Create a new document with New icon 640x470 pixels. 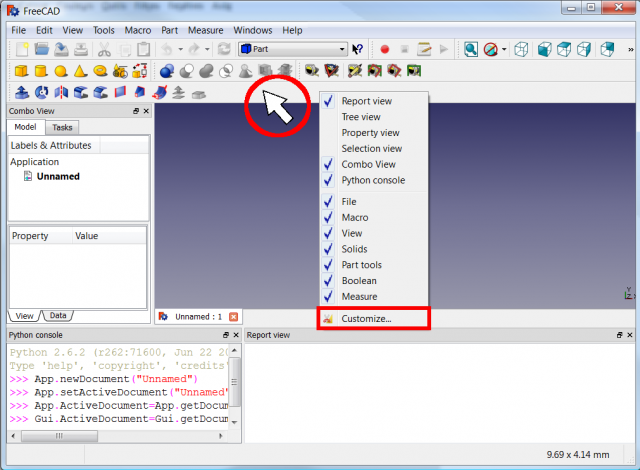point(22,49)
